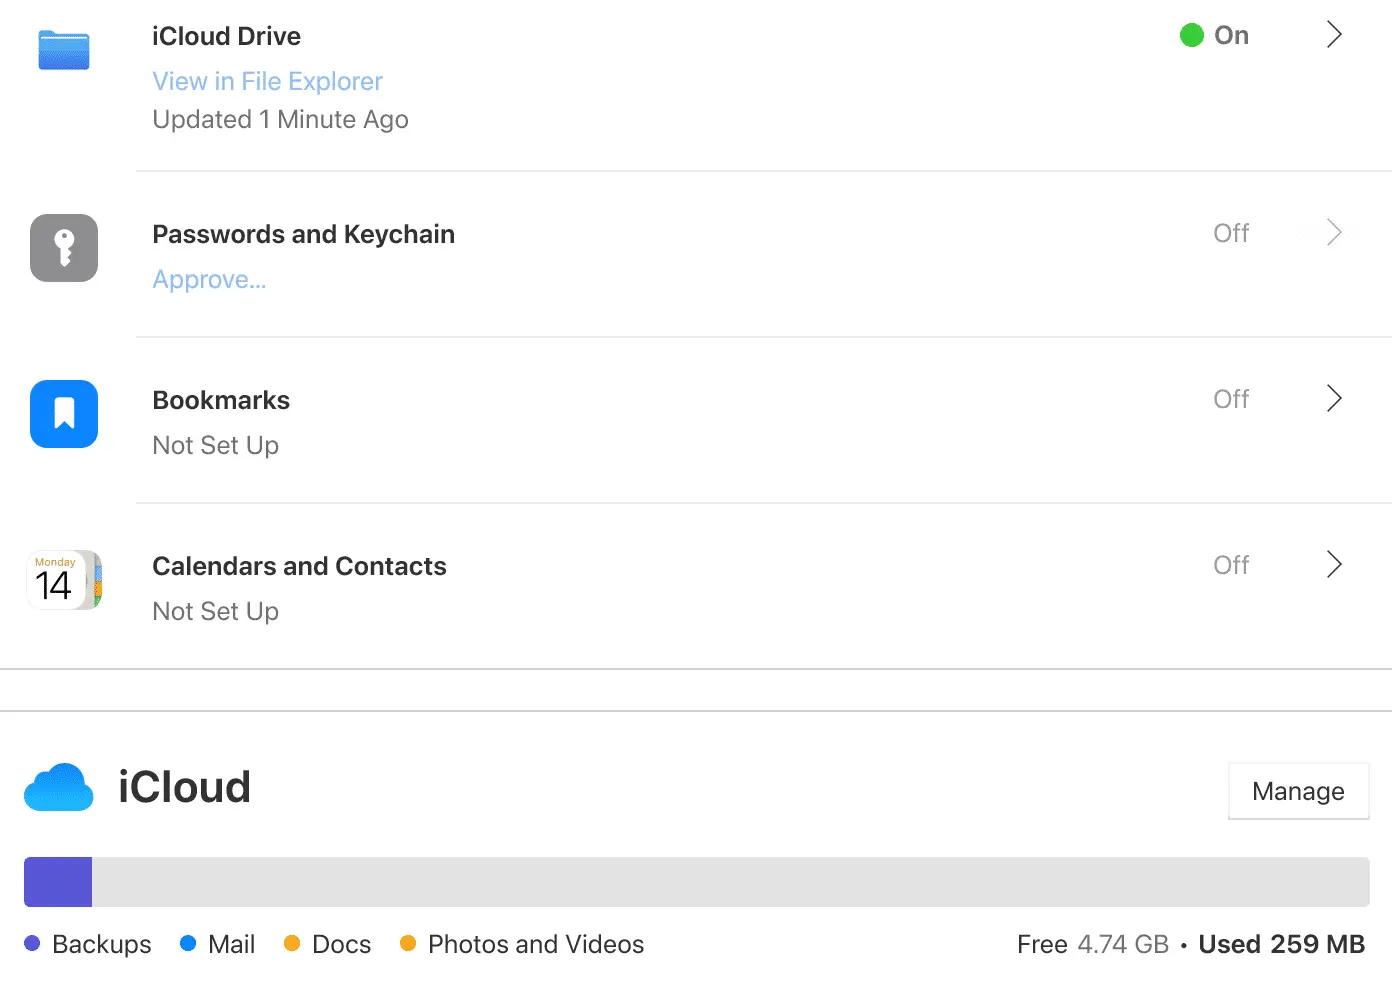Click the green On status dot
The image size is (1392, 992).
pos(1191,36)
